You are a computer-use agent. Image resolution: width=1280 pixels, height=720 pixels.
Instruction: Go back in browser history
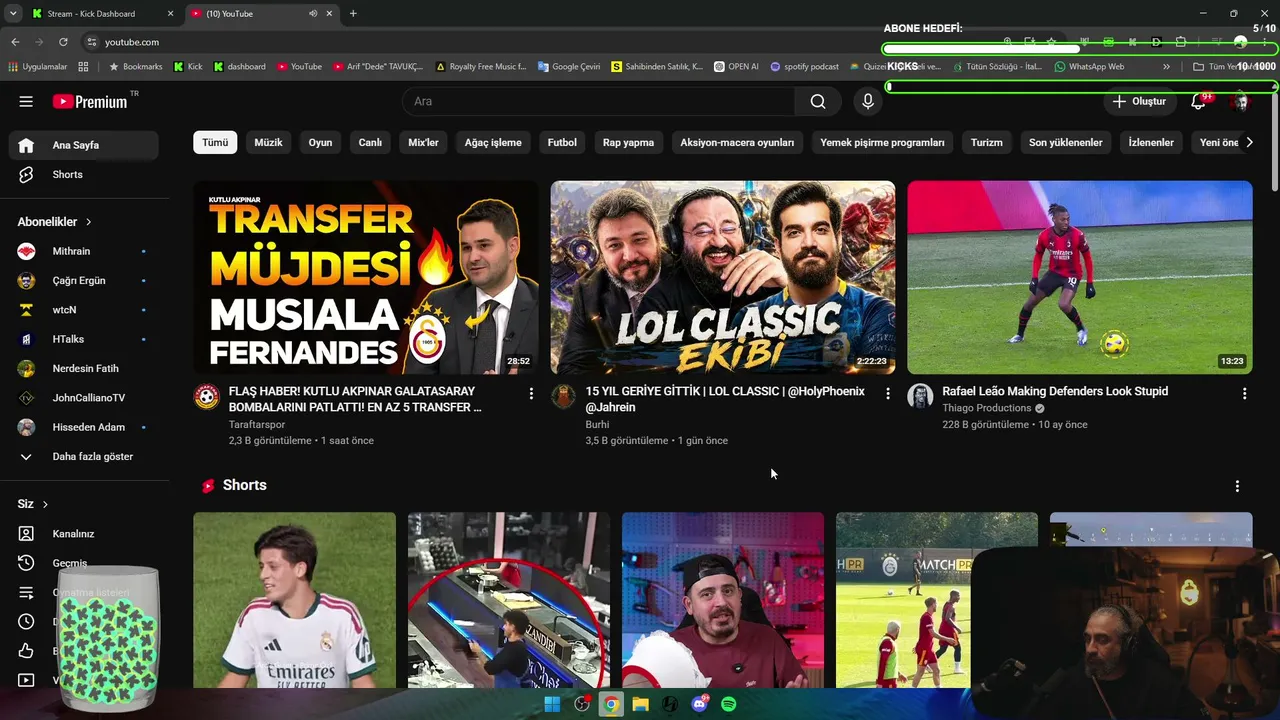click(15, 42)
